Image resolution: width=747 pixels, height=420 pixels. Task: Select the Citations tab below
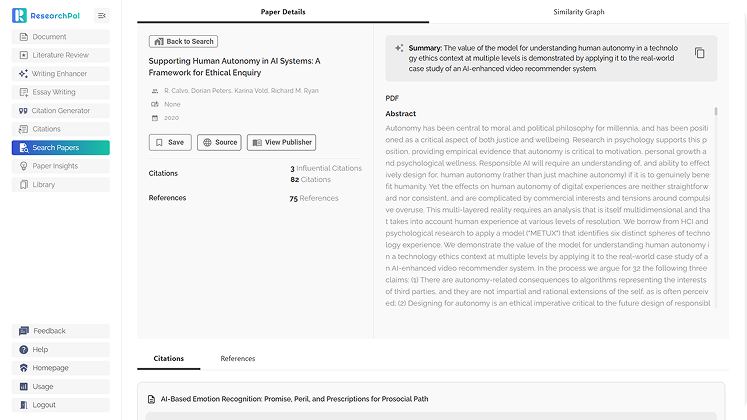pos(169,359)
